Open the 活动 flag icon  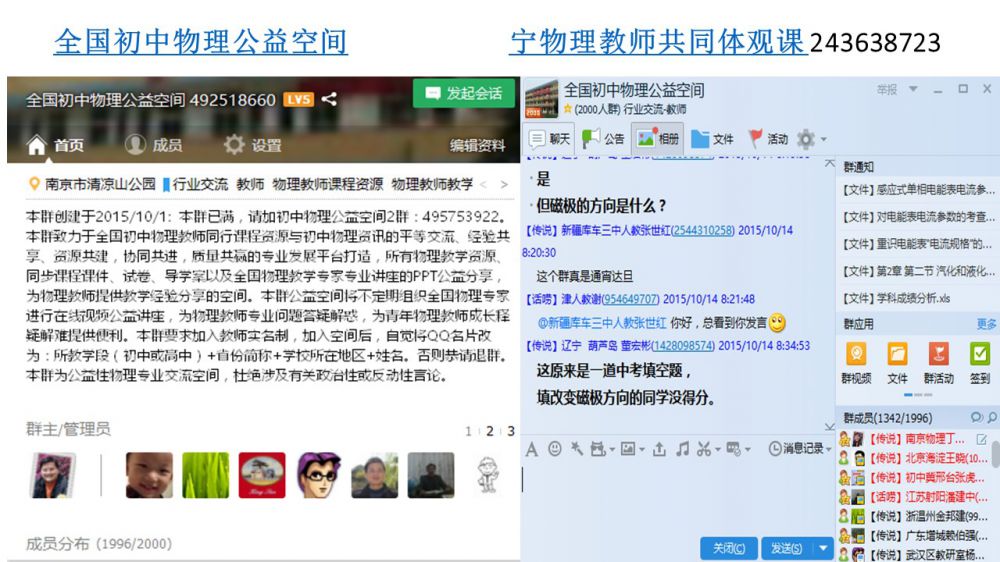coord(767,139)
